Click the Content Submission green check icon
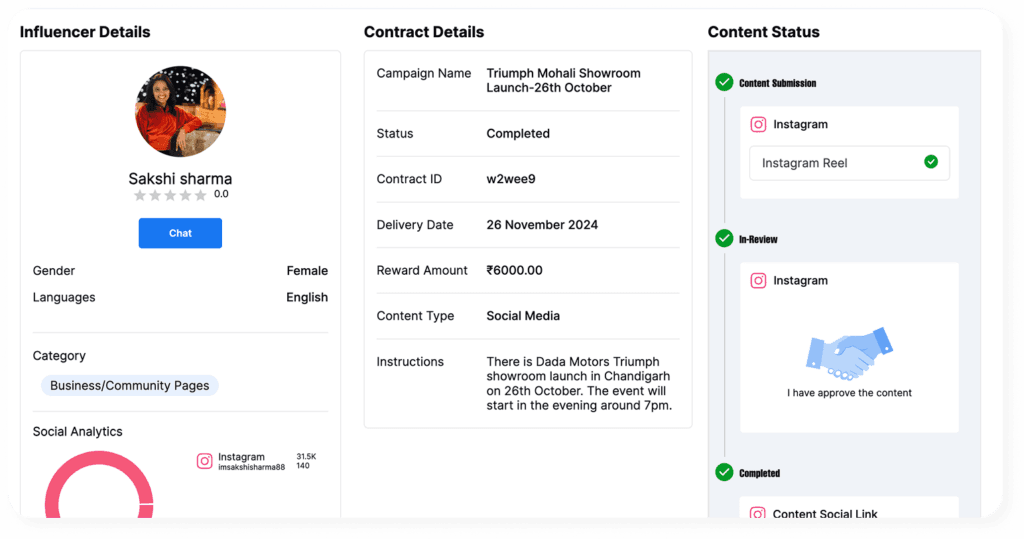The width and height of the screenshot is (1024, 539). tap(724, 82)
